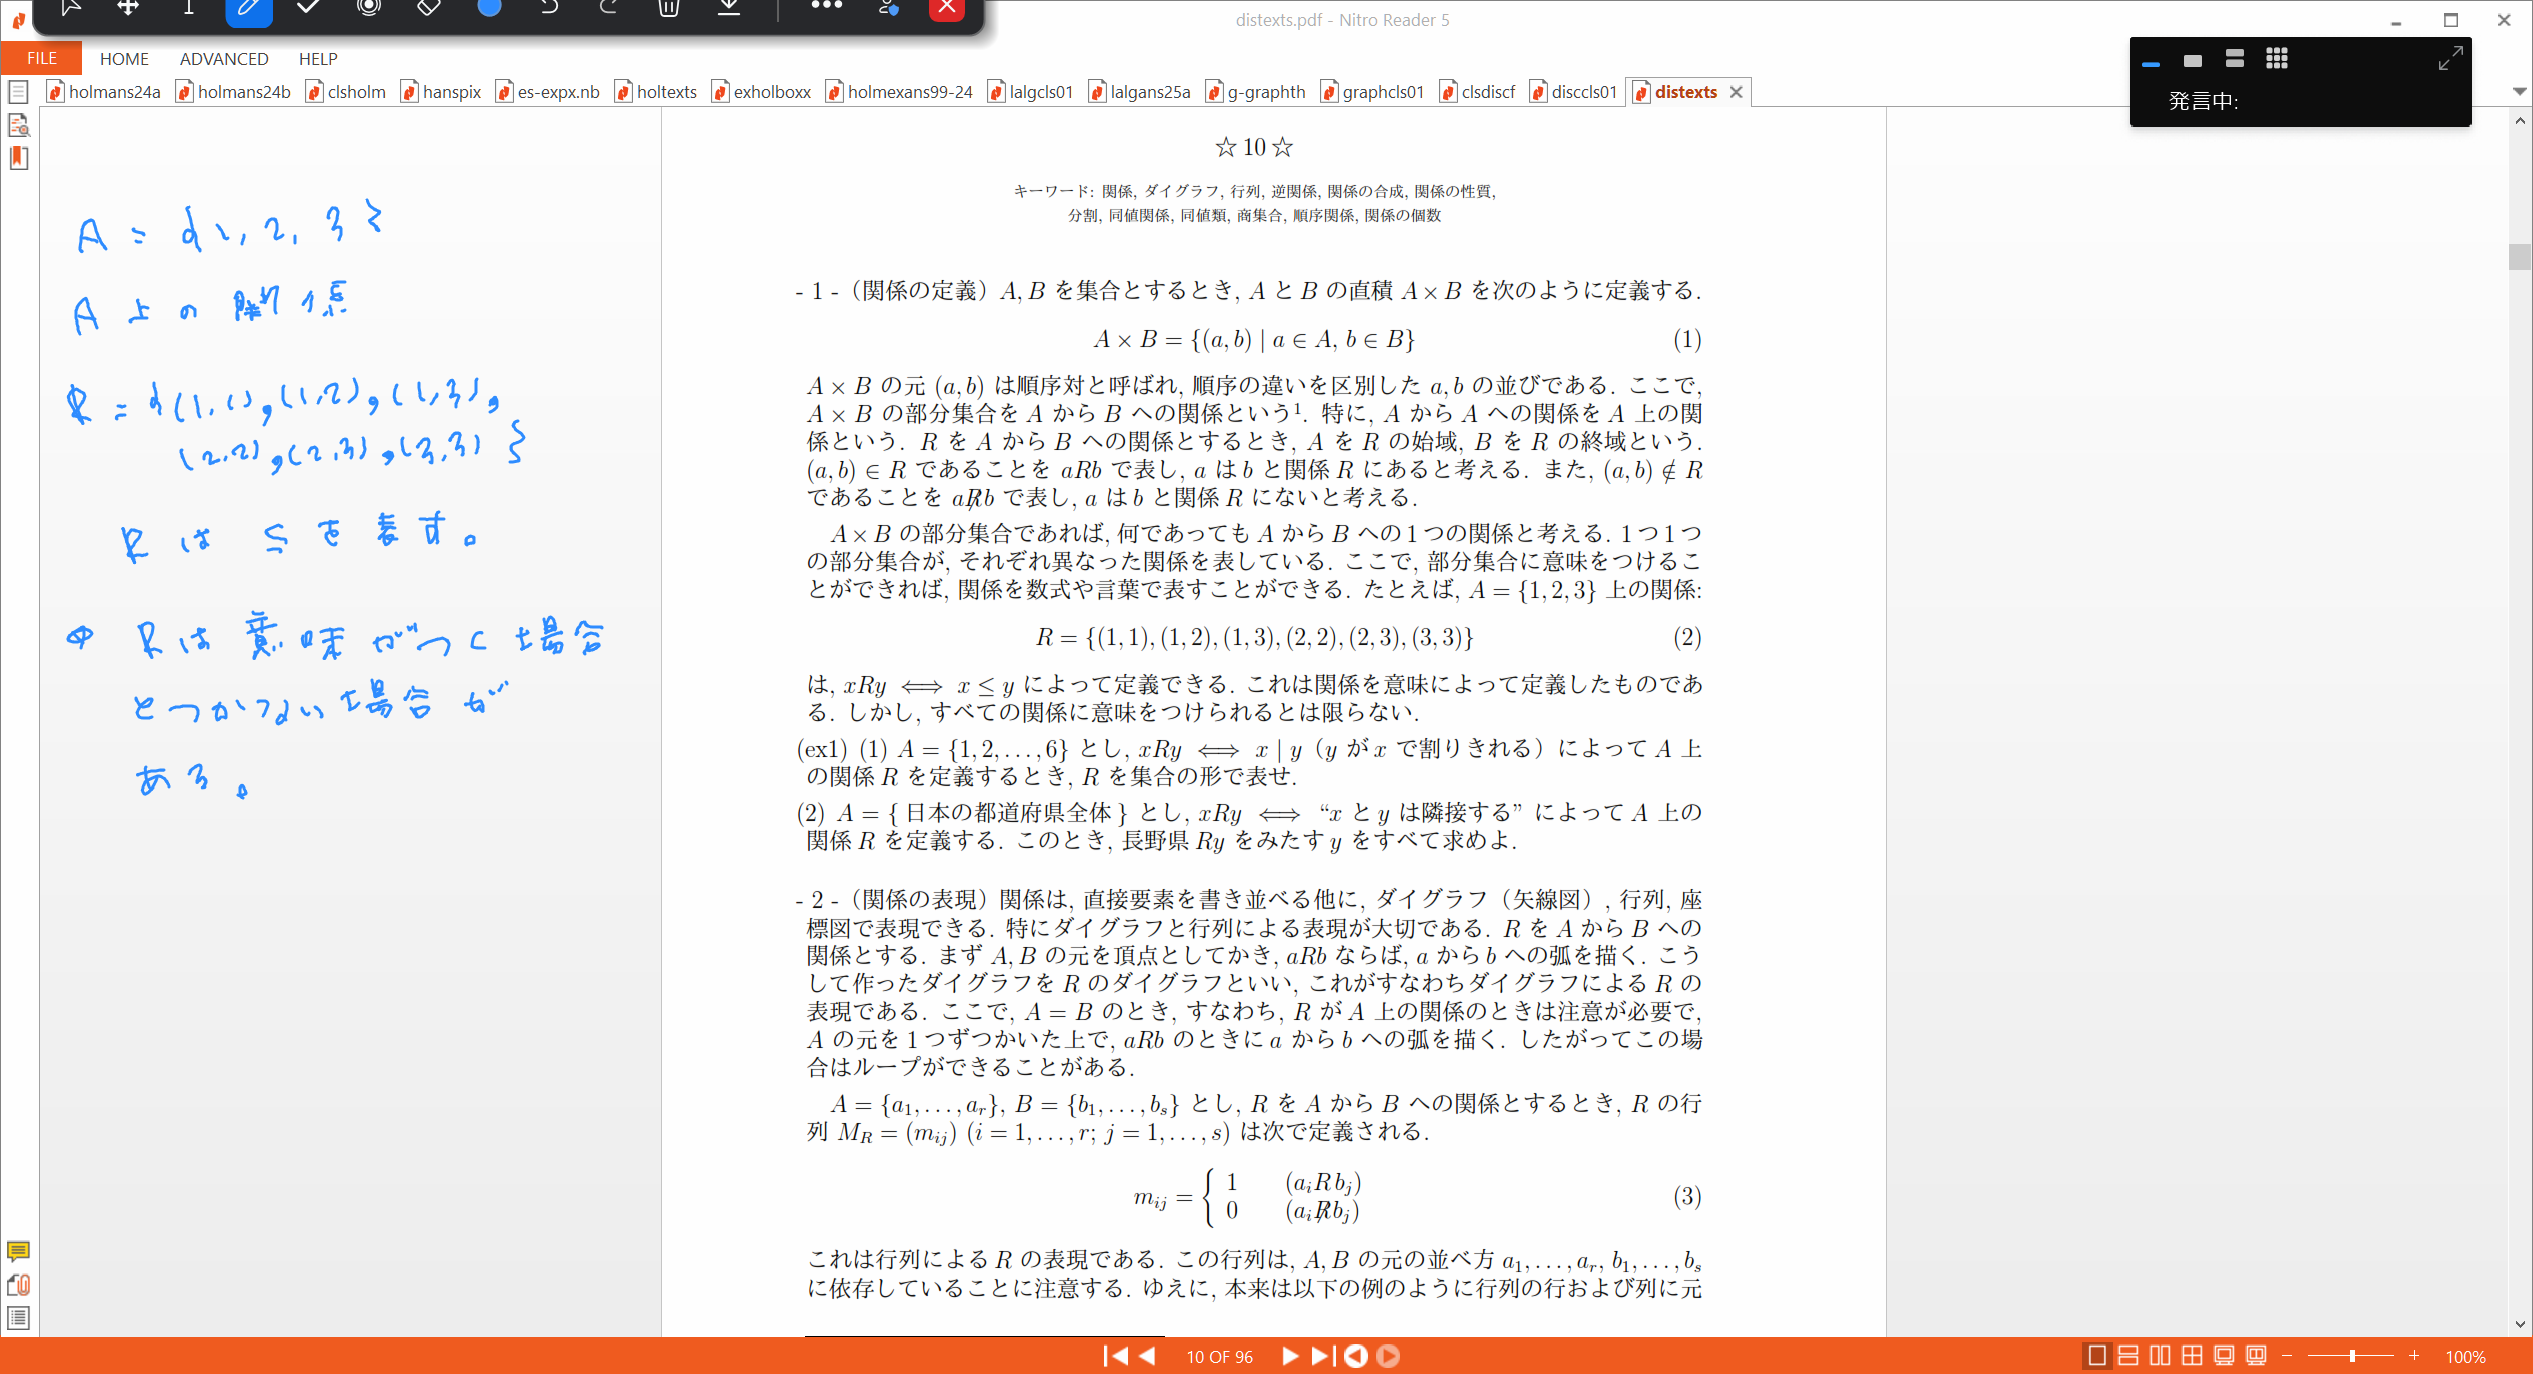Open the Attachments panel sidebar icon
2533x1374 pixels.
coord(18,1285)
